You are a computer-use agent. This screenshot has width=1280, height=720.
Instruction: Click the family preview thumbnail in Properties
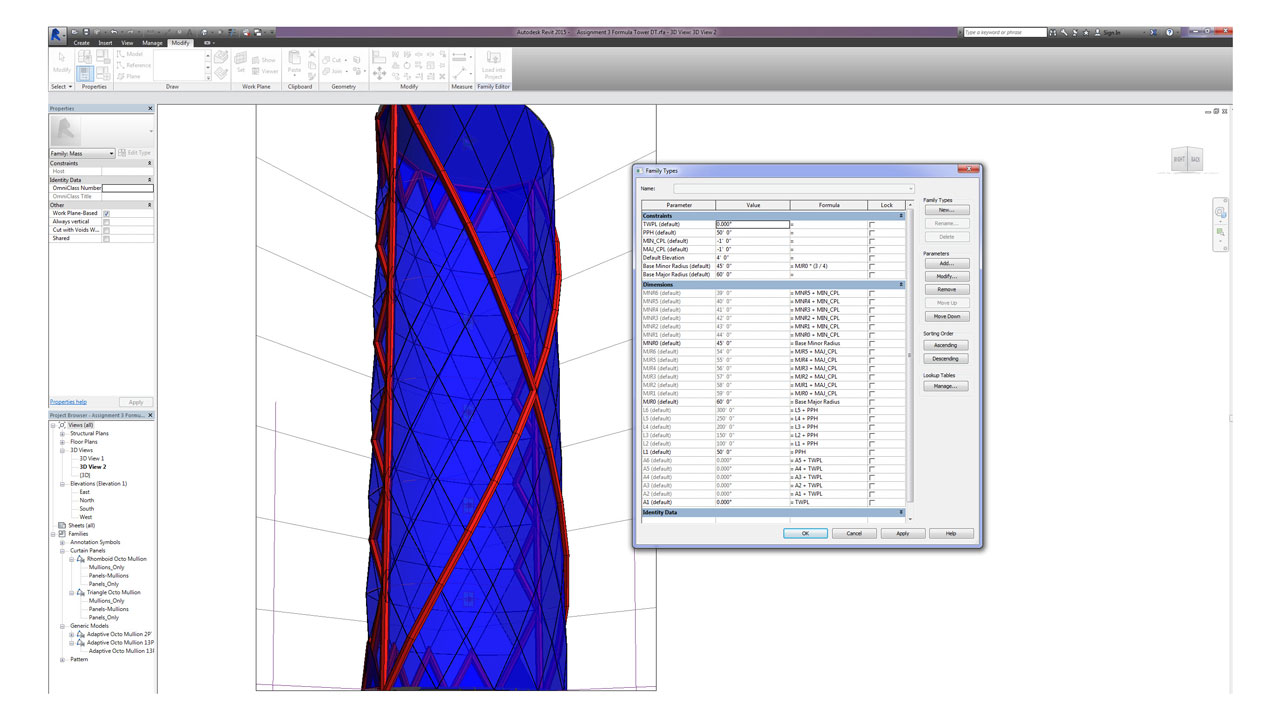[x=66, y=131]
